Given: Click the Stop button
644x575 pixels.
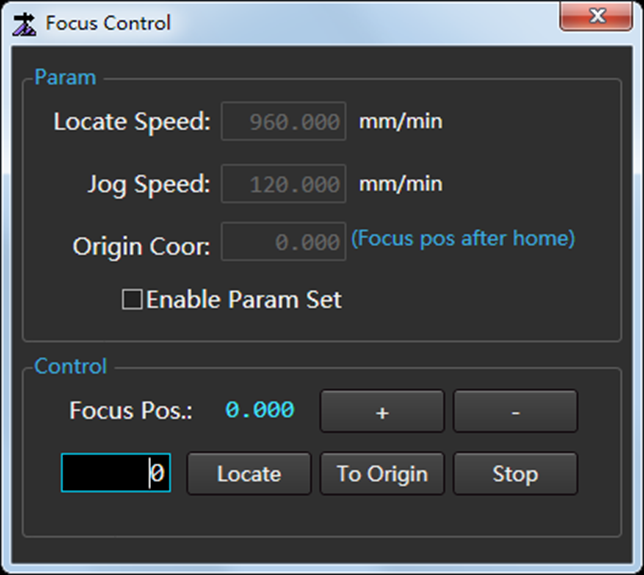Looking at the screenshot, I should pos(515,474).
